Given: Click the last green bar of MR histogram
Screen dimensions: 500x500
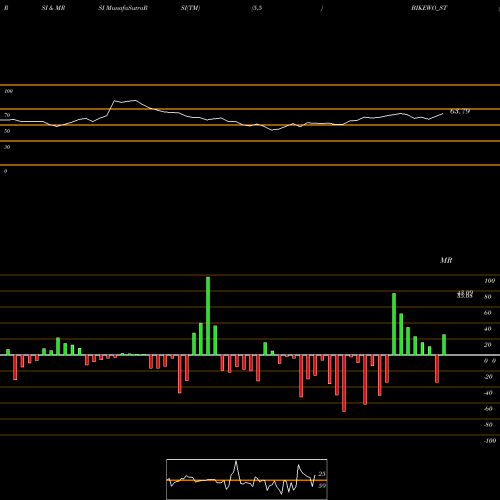Looking at the screenshot, I should click(x=444, y=345).
